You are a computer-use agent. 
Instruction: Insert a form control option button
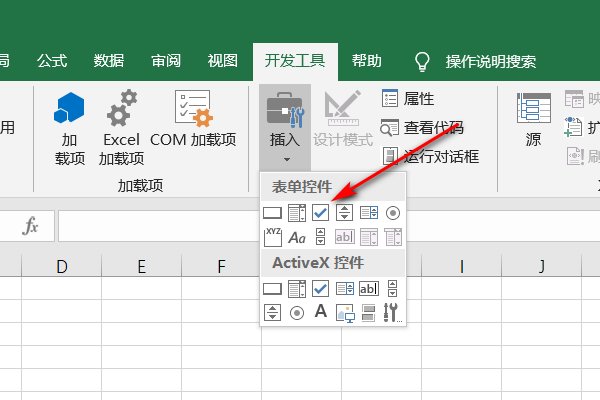click(x=393, y=213)
